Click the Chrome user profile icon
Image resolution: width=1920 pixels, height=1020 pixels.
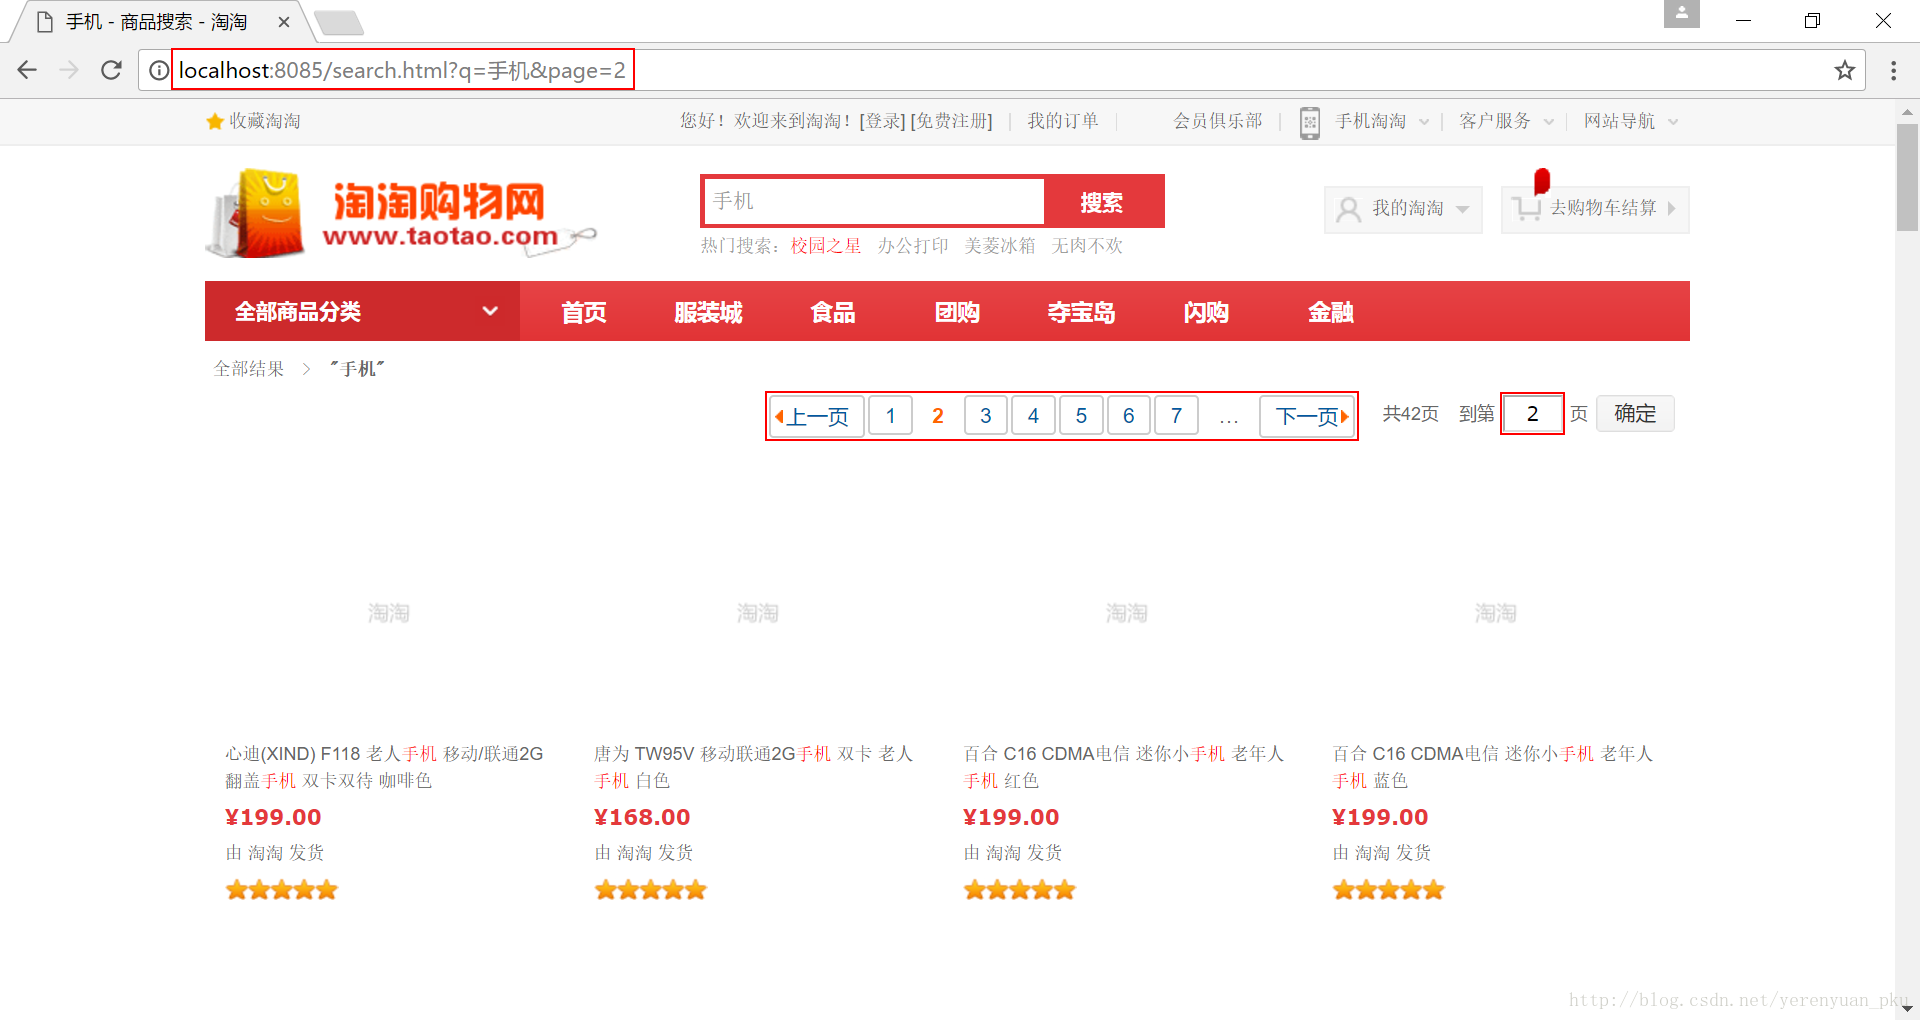pyautogui.click(x=1681, y=14)
